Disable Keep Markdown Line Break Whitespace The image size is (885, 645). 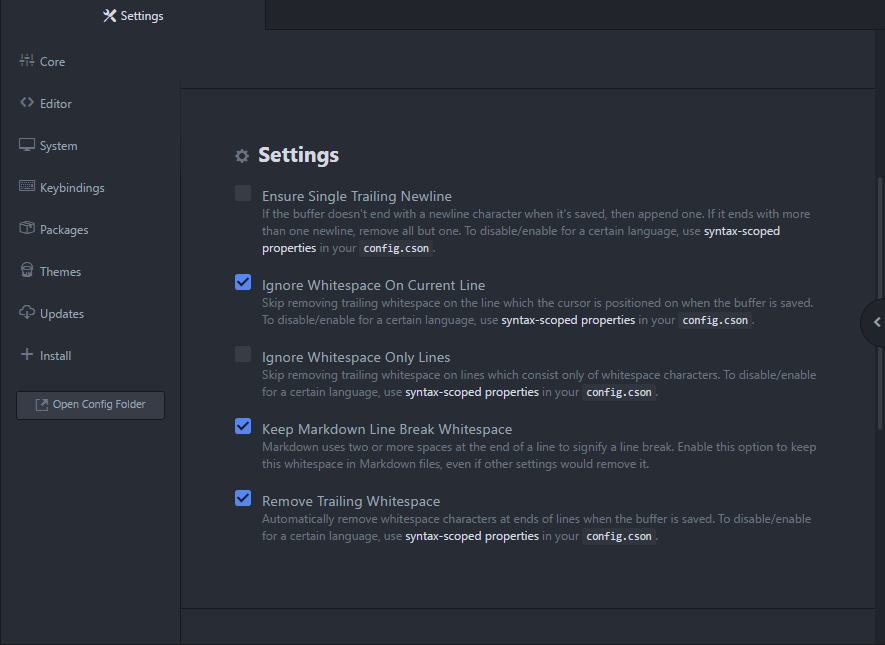pyautogui.click(x=243, y=426)
